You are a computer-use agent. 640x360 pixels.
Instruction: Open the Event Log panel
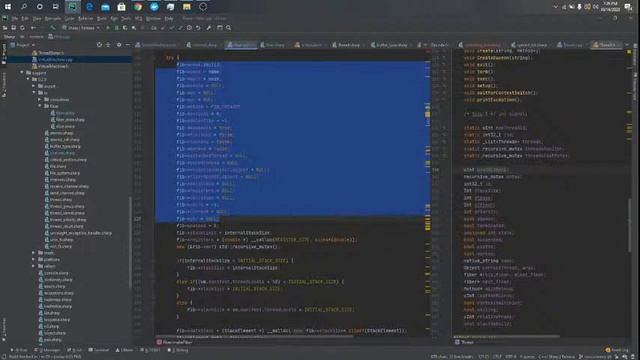coord(617,350)
